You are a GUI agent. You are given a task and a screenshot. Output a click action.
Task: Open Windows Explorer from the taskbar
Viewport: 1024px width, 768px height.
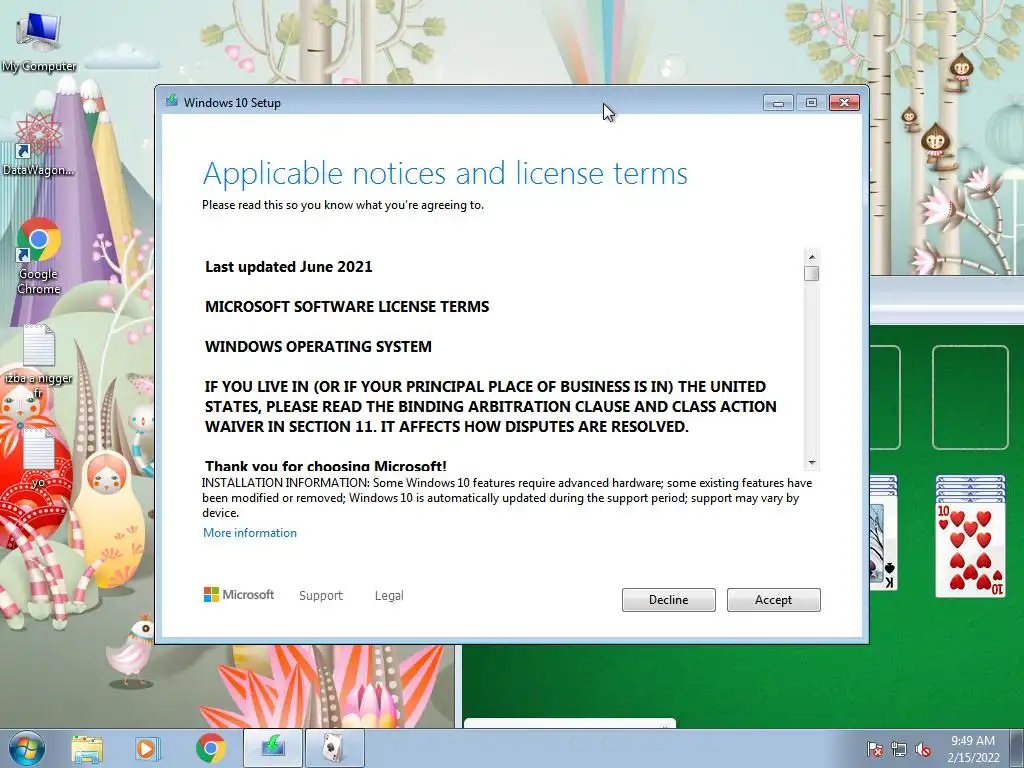pos(87,749)
